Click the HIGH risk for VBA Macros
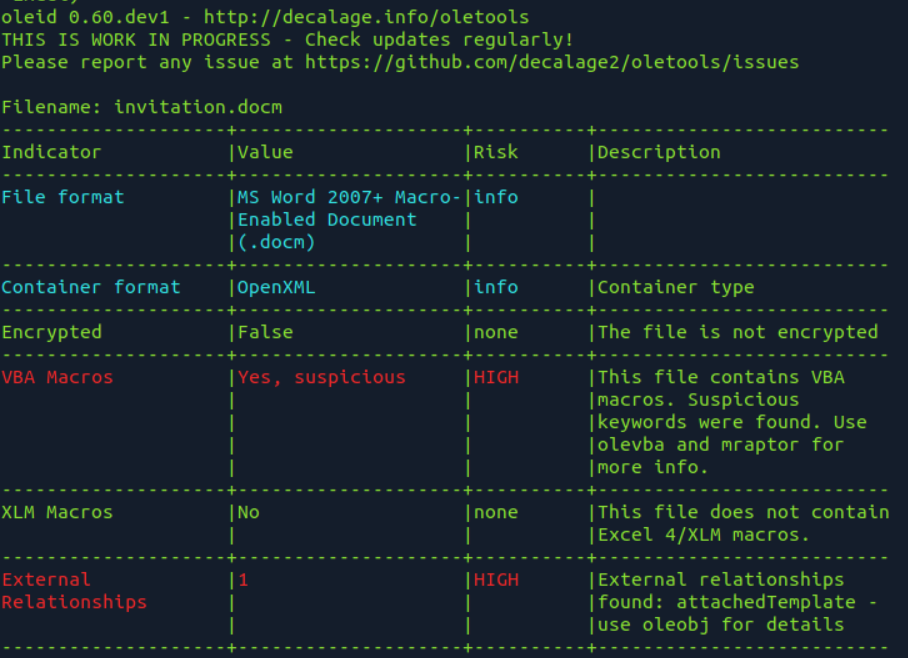Viewport: 908px width, 658px height. 496,378
